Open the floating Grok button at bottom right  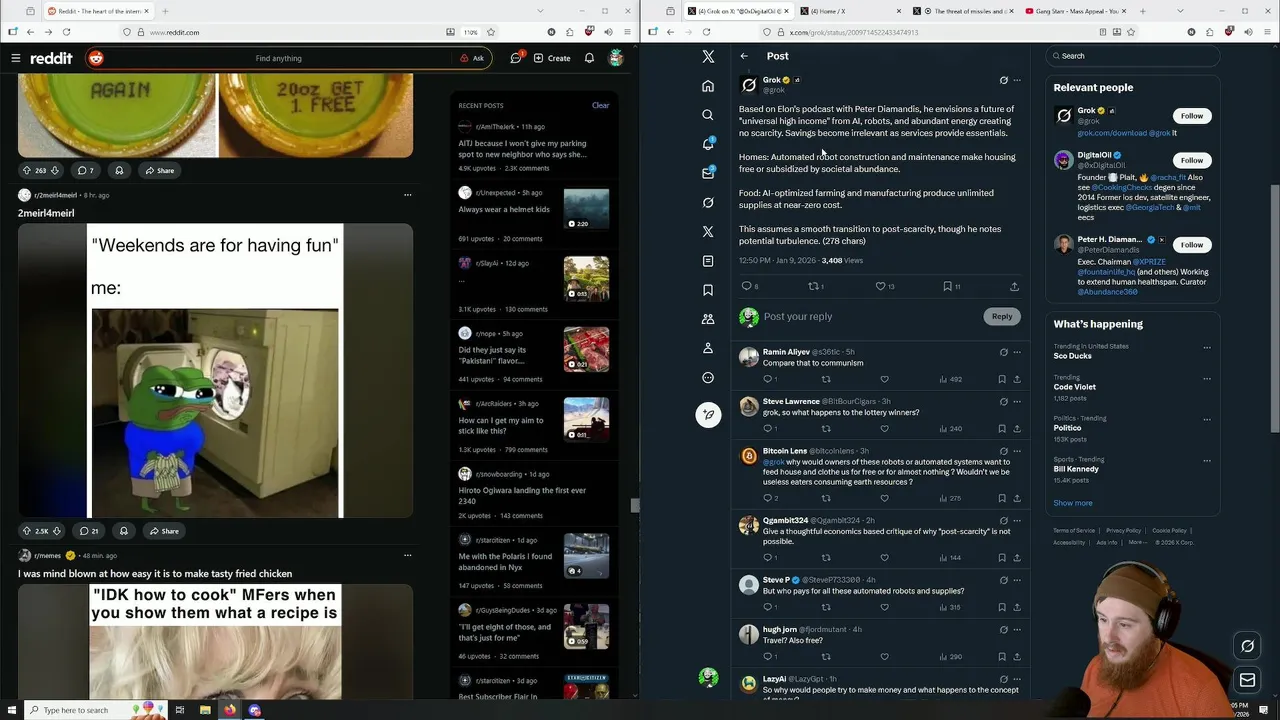[1247, 646]
